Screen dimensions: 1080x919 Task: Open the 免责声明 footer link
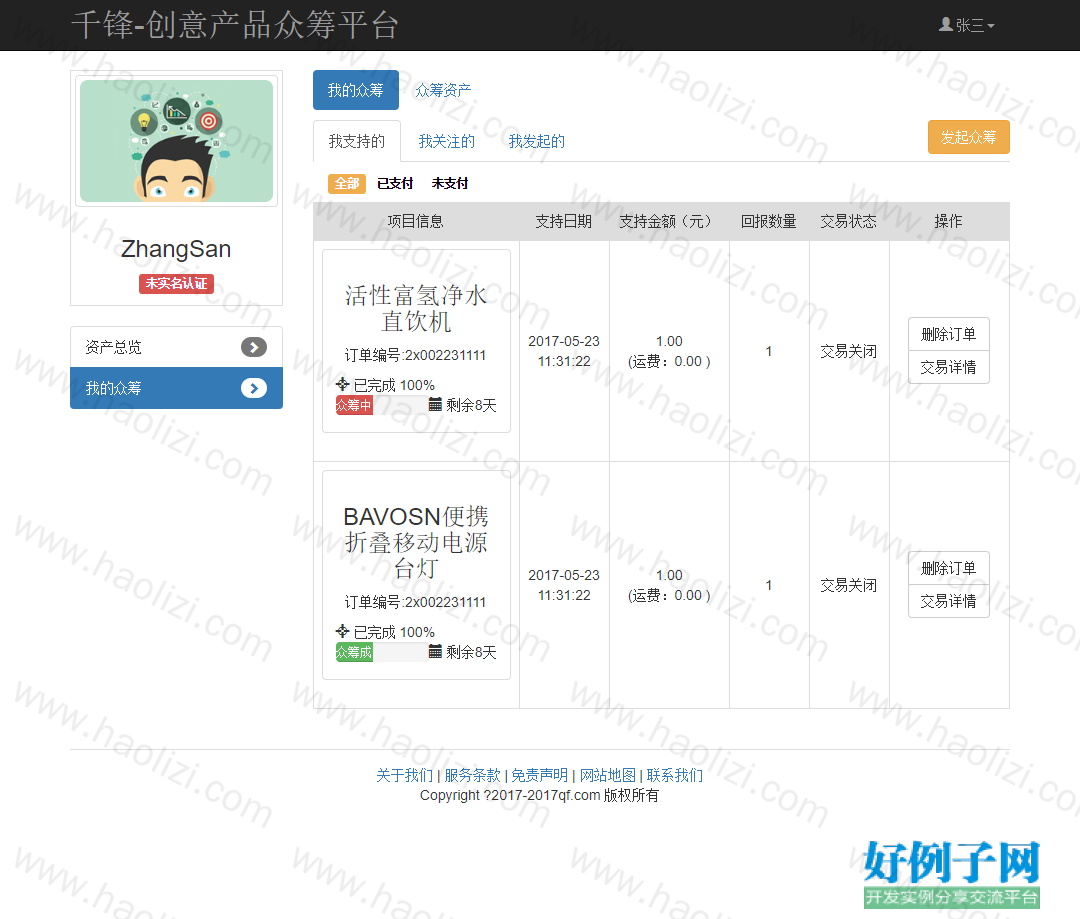click(539, 775)
